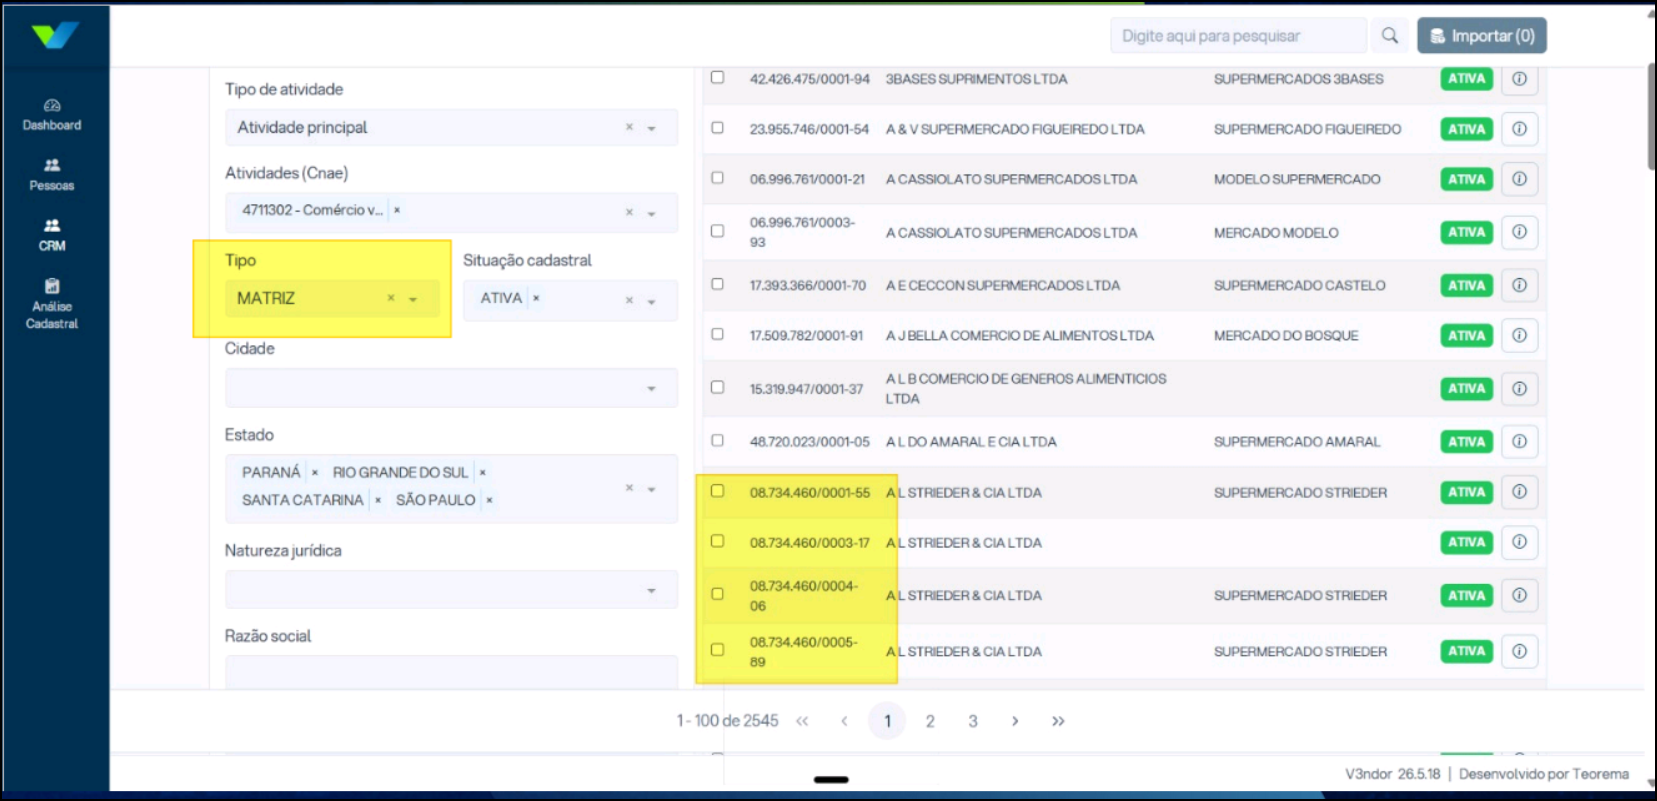Screen dimensions: 1657x801
Task: Show info for CNPJ 08.734.460/0005-89 row
Action: click(1519, 651)
